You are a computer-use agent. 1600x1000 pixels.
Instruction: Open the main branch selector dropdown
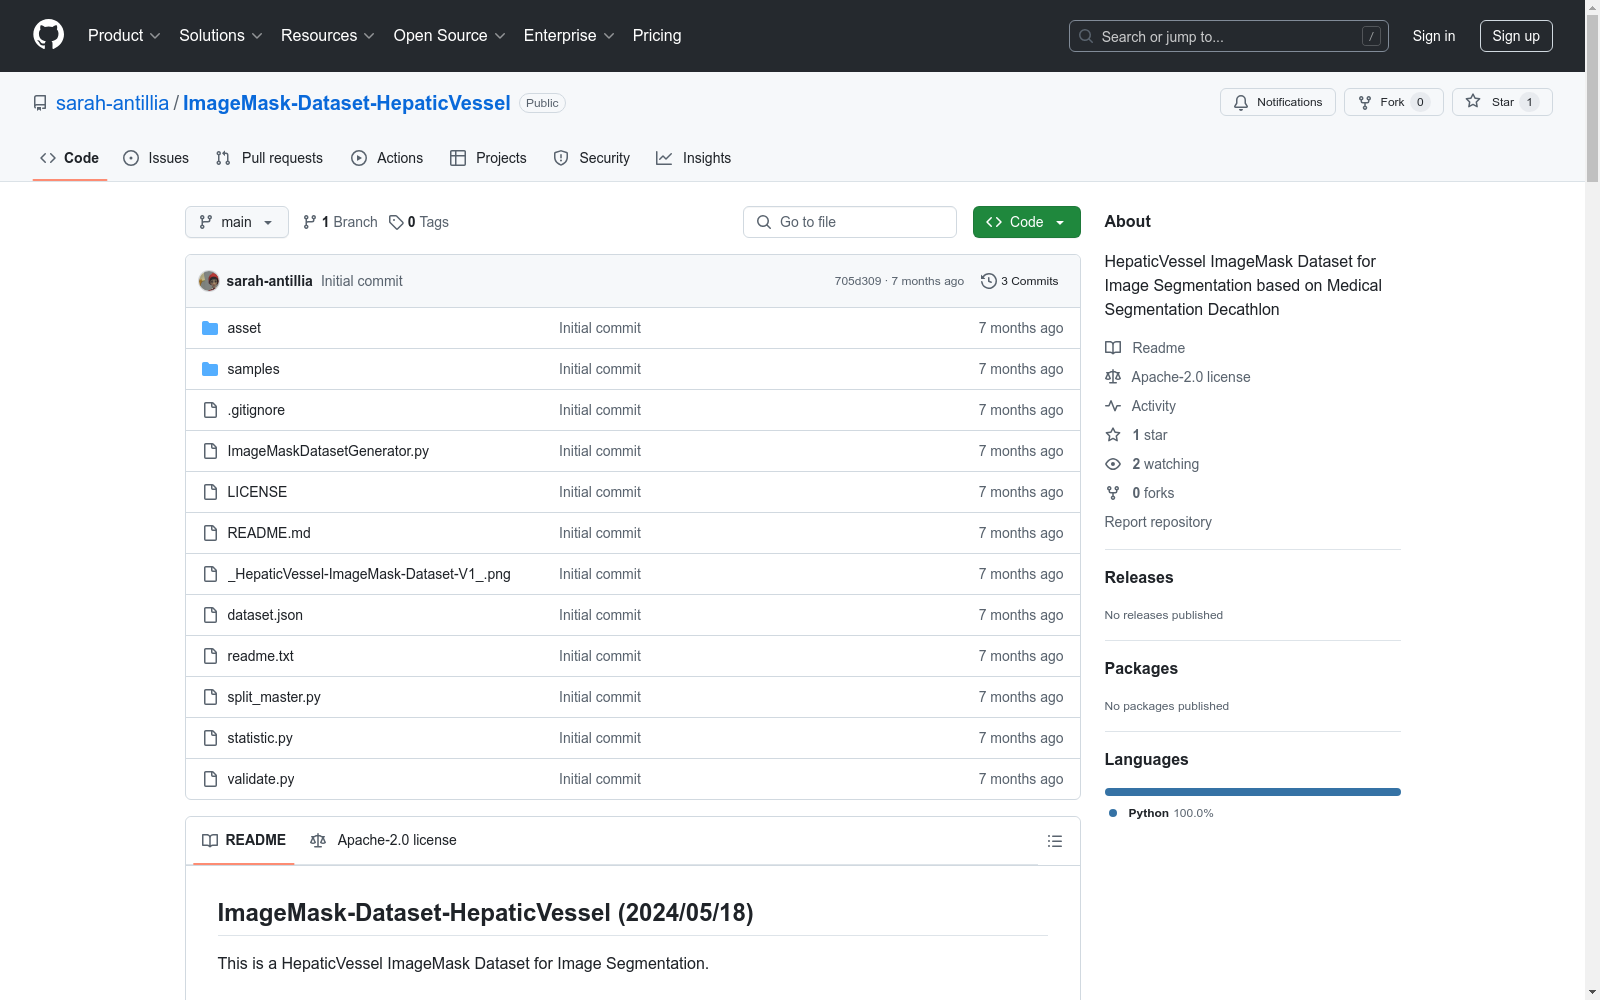pyautogui.click(x=237, y=222)
